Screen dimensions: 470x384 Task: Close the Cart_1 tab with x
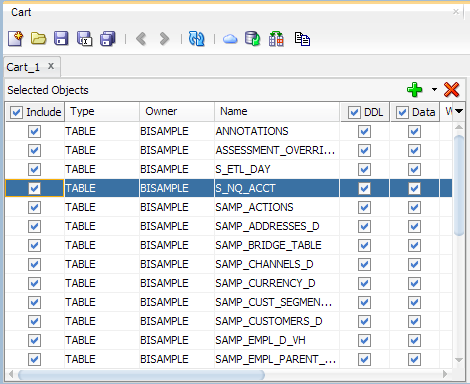[x=51, y=66]
